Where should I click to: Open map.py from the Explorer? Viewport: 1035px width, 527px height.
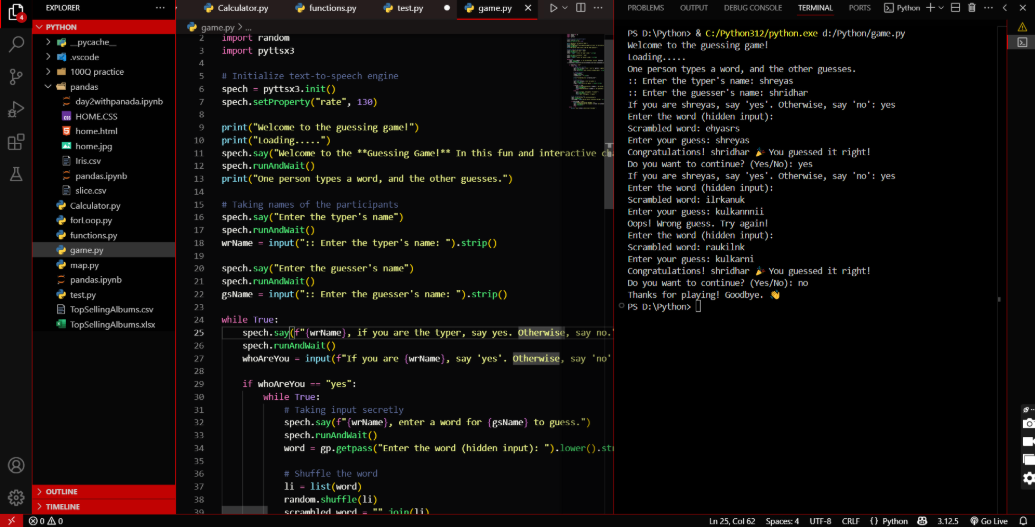tap(84, 265)
